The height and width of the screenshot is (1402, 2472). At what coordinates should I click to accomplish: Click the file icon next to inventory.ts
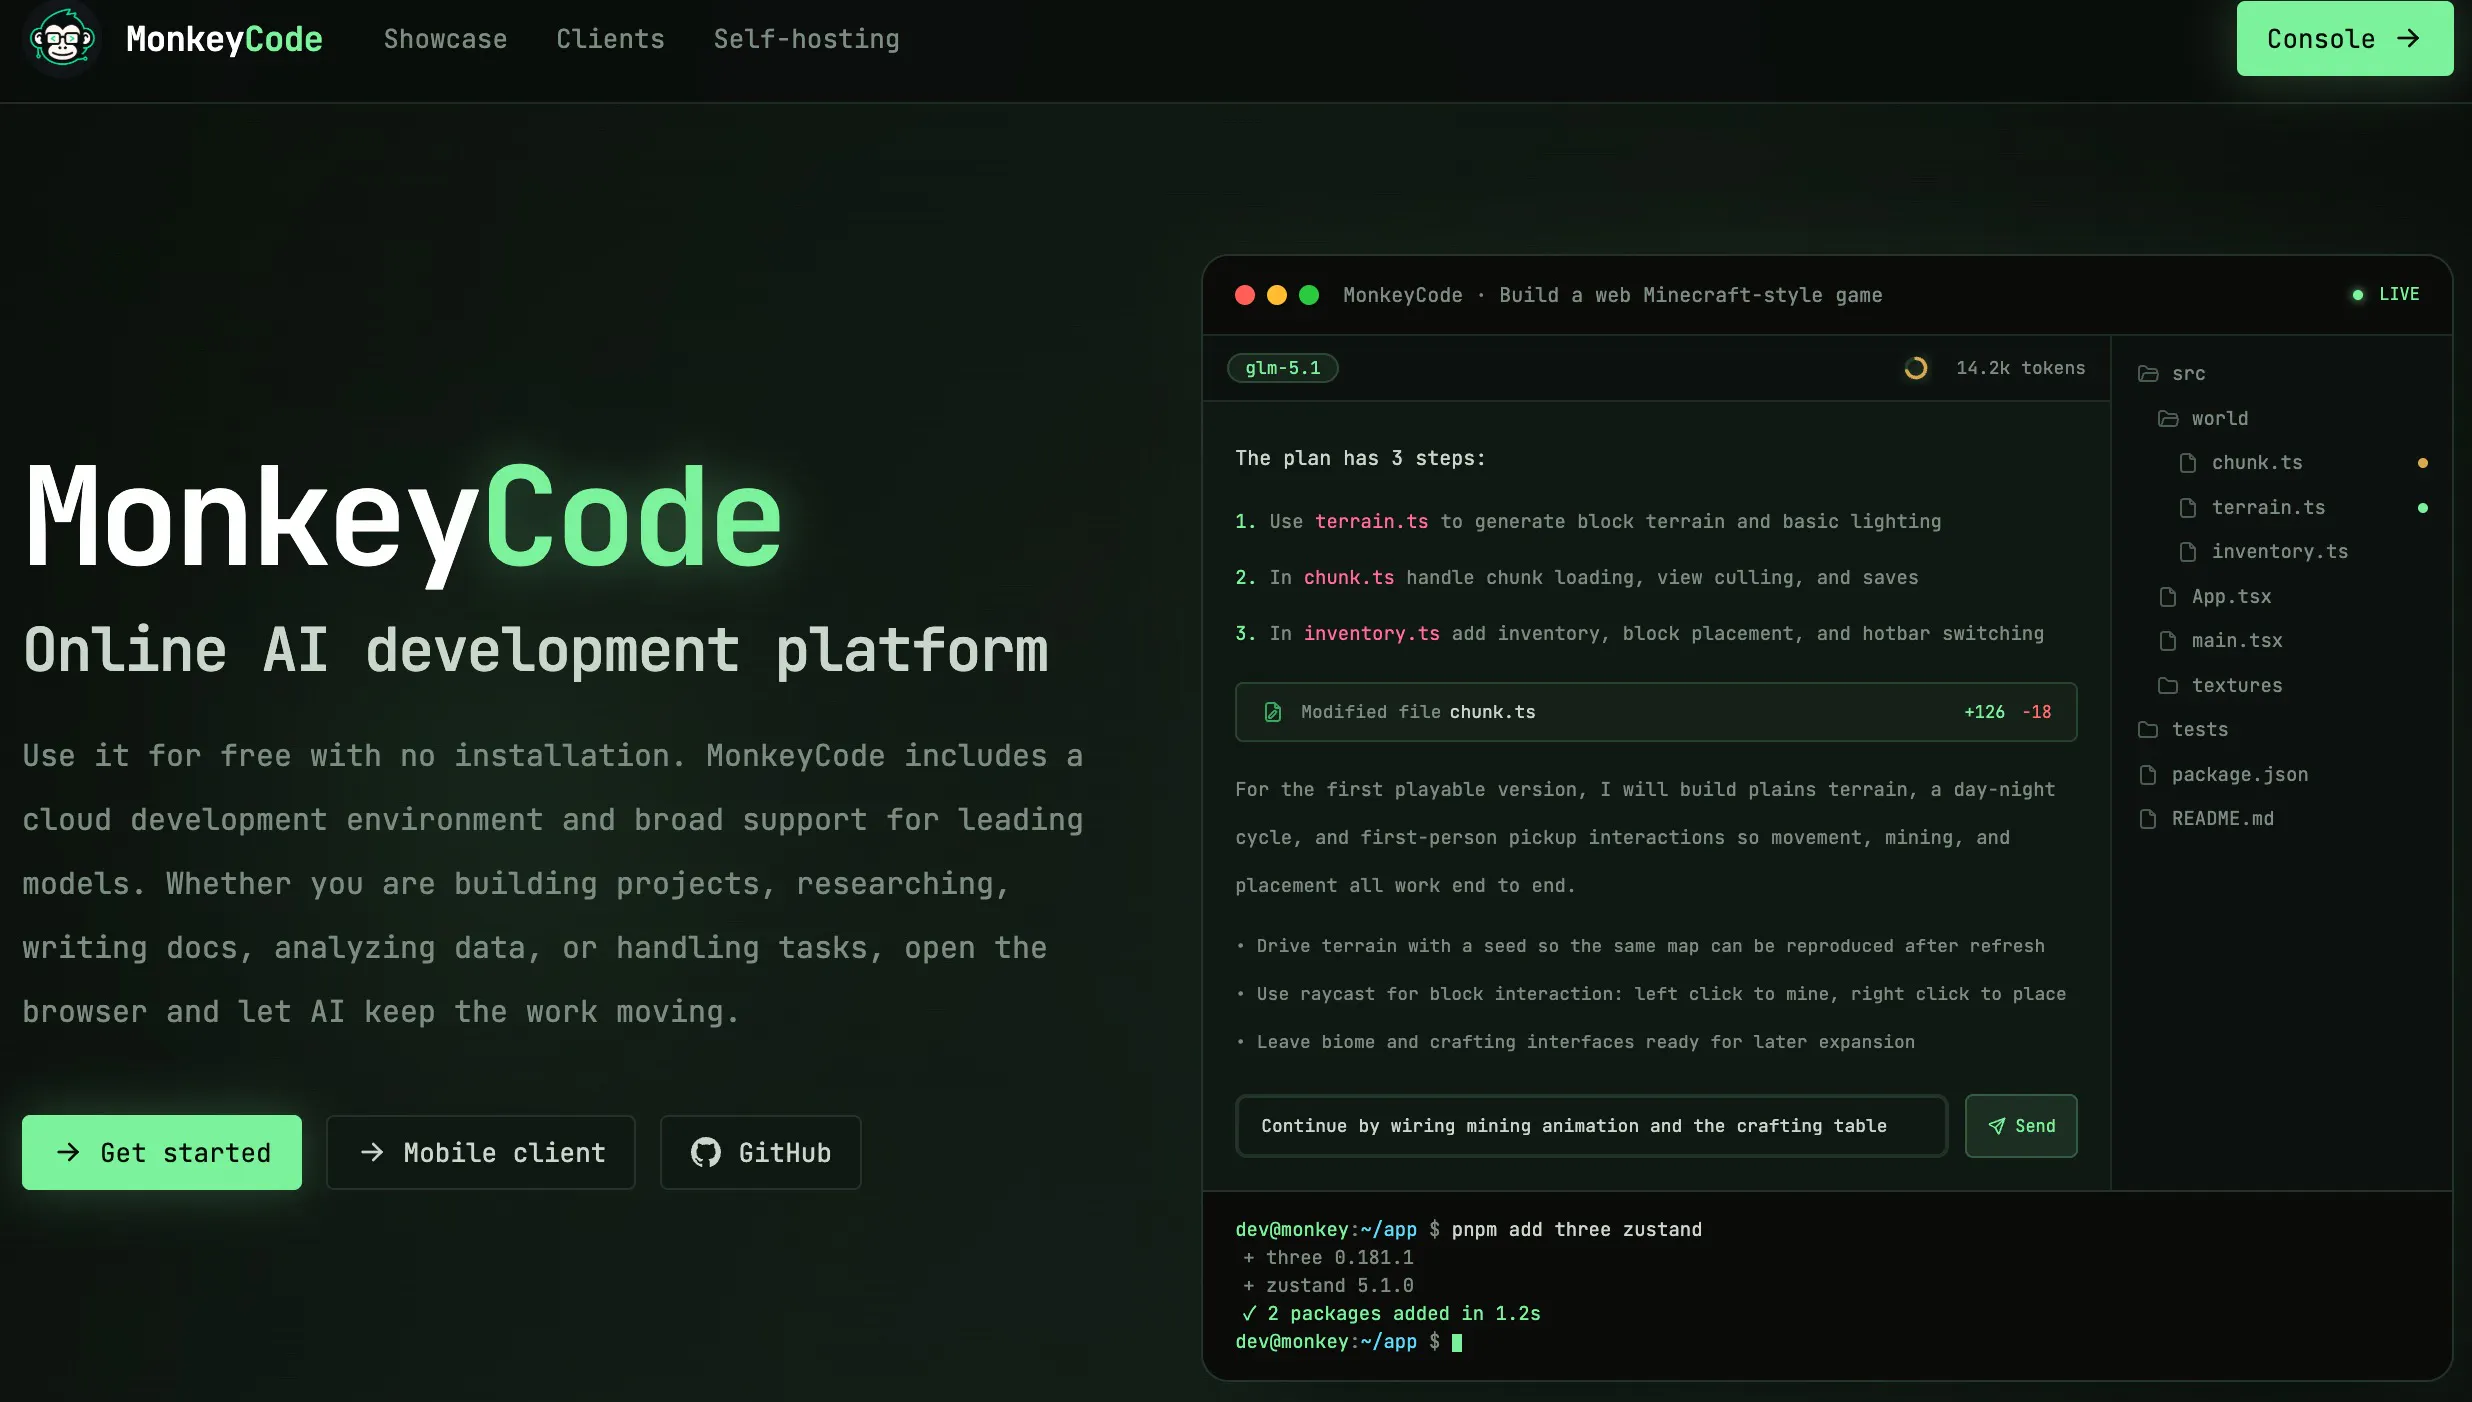pyautogui.click(x=2187, y=552)
